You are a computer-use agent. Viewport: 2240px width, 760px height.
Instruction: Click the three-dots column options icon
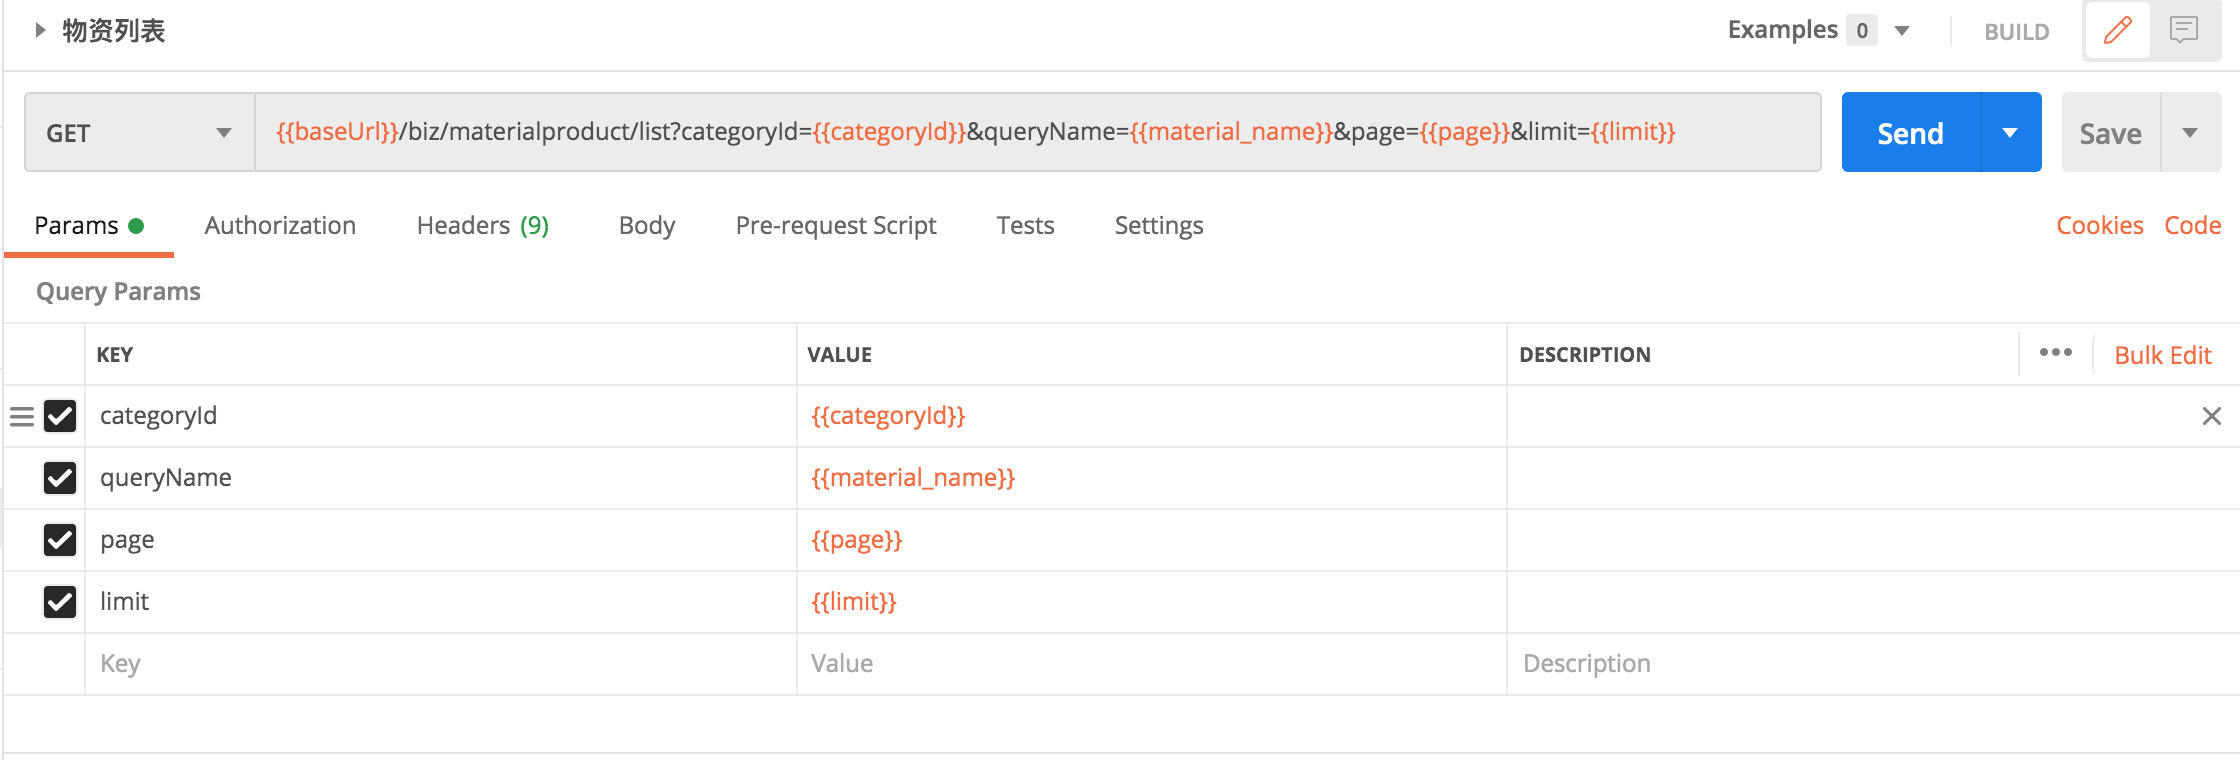click(x=2055, y=353)
